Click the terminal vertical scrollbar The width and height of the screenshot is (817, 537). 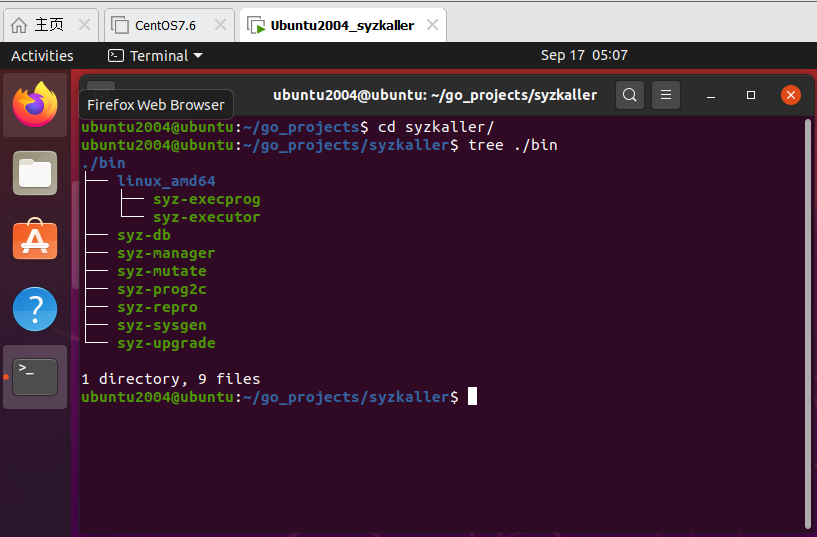[808, 320]
